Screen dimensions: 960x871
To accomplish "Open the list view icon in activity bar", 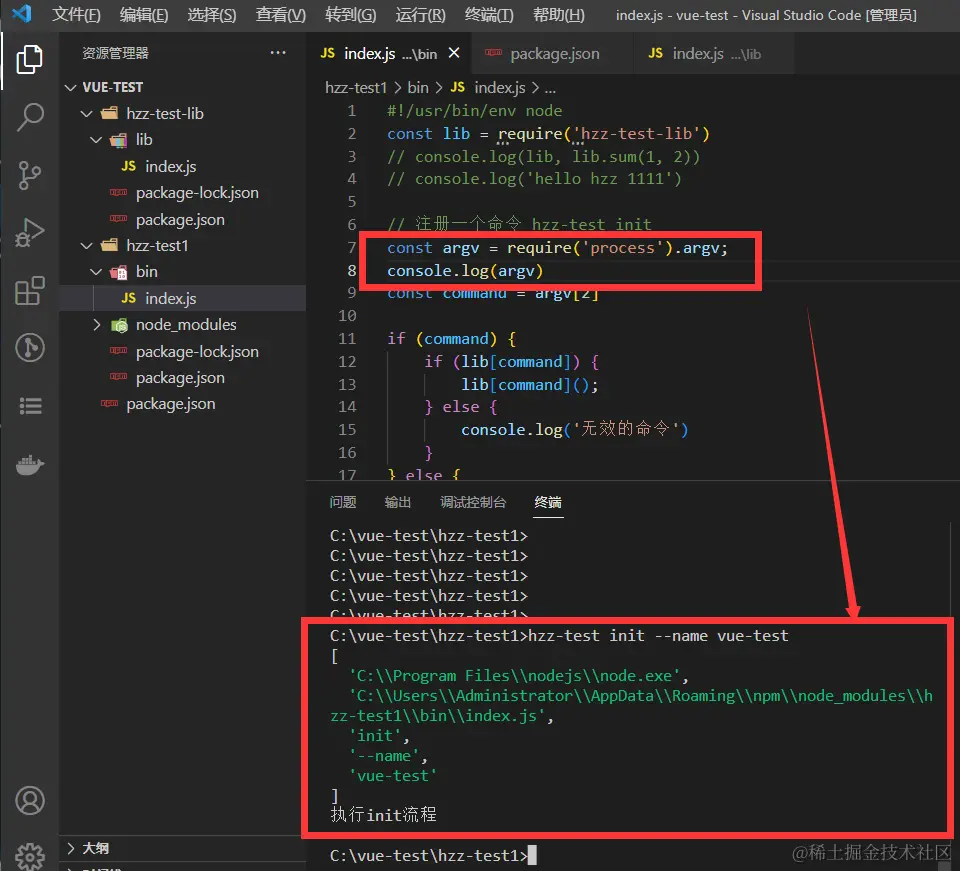I will [x=30, y=405].
